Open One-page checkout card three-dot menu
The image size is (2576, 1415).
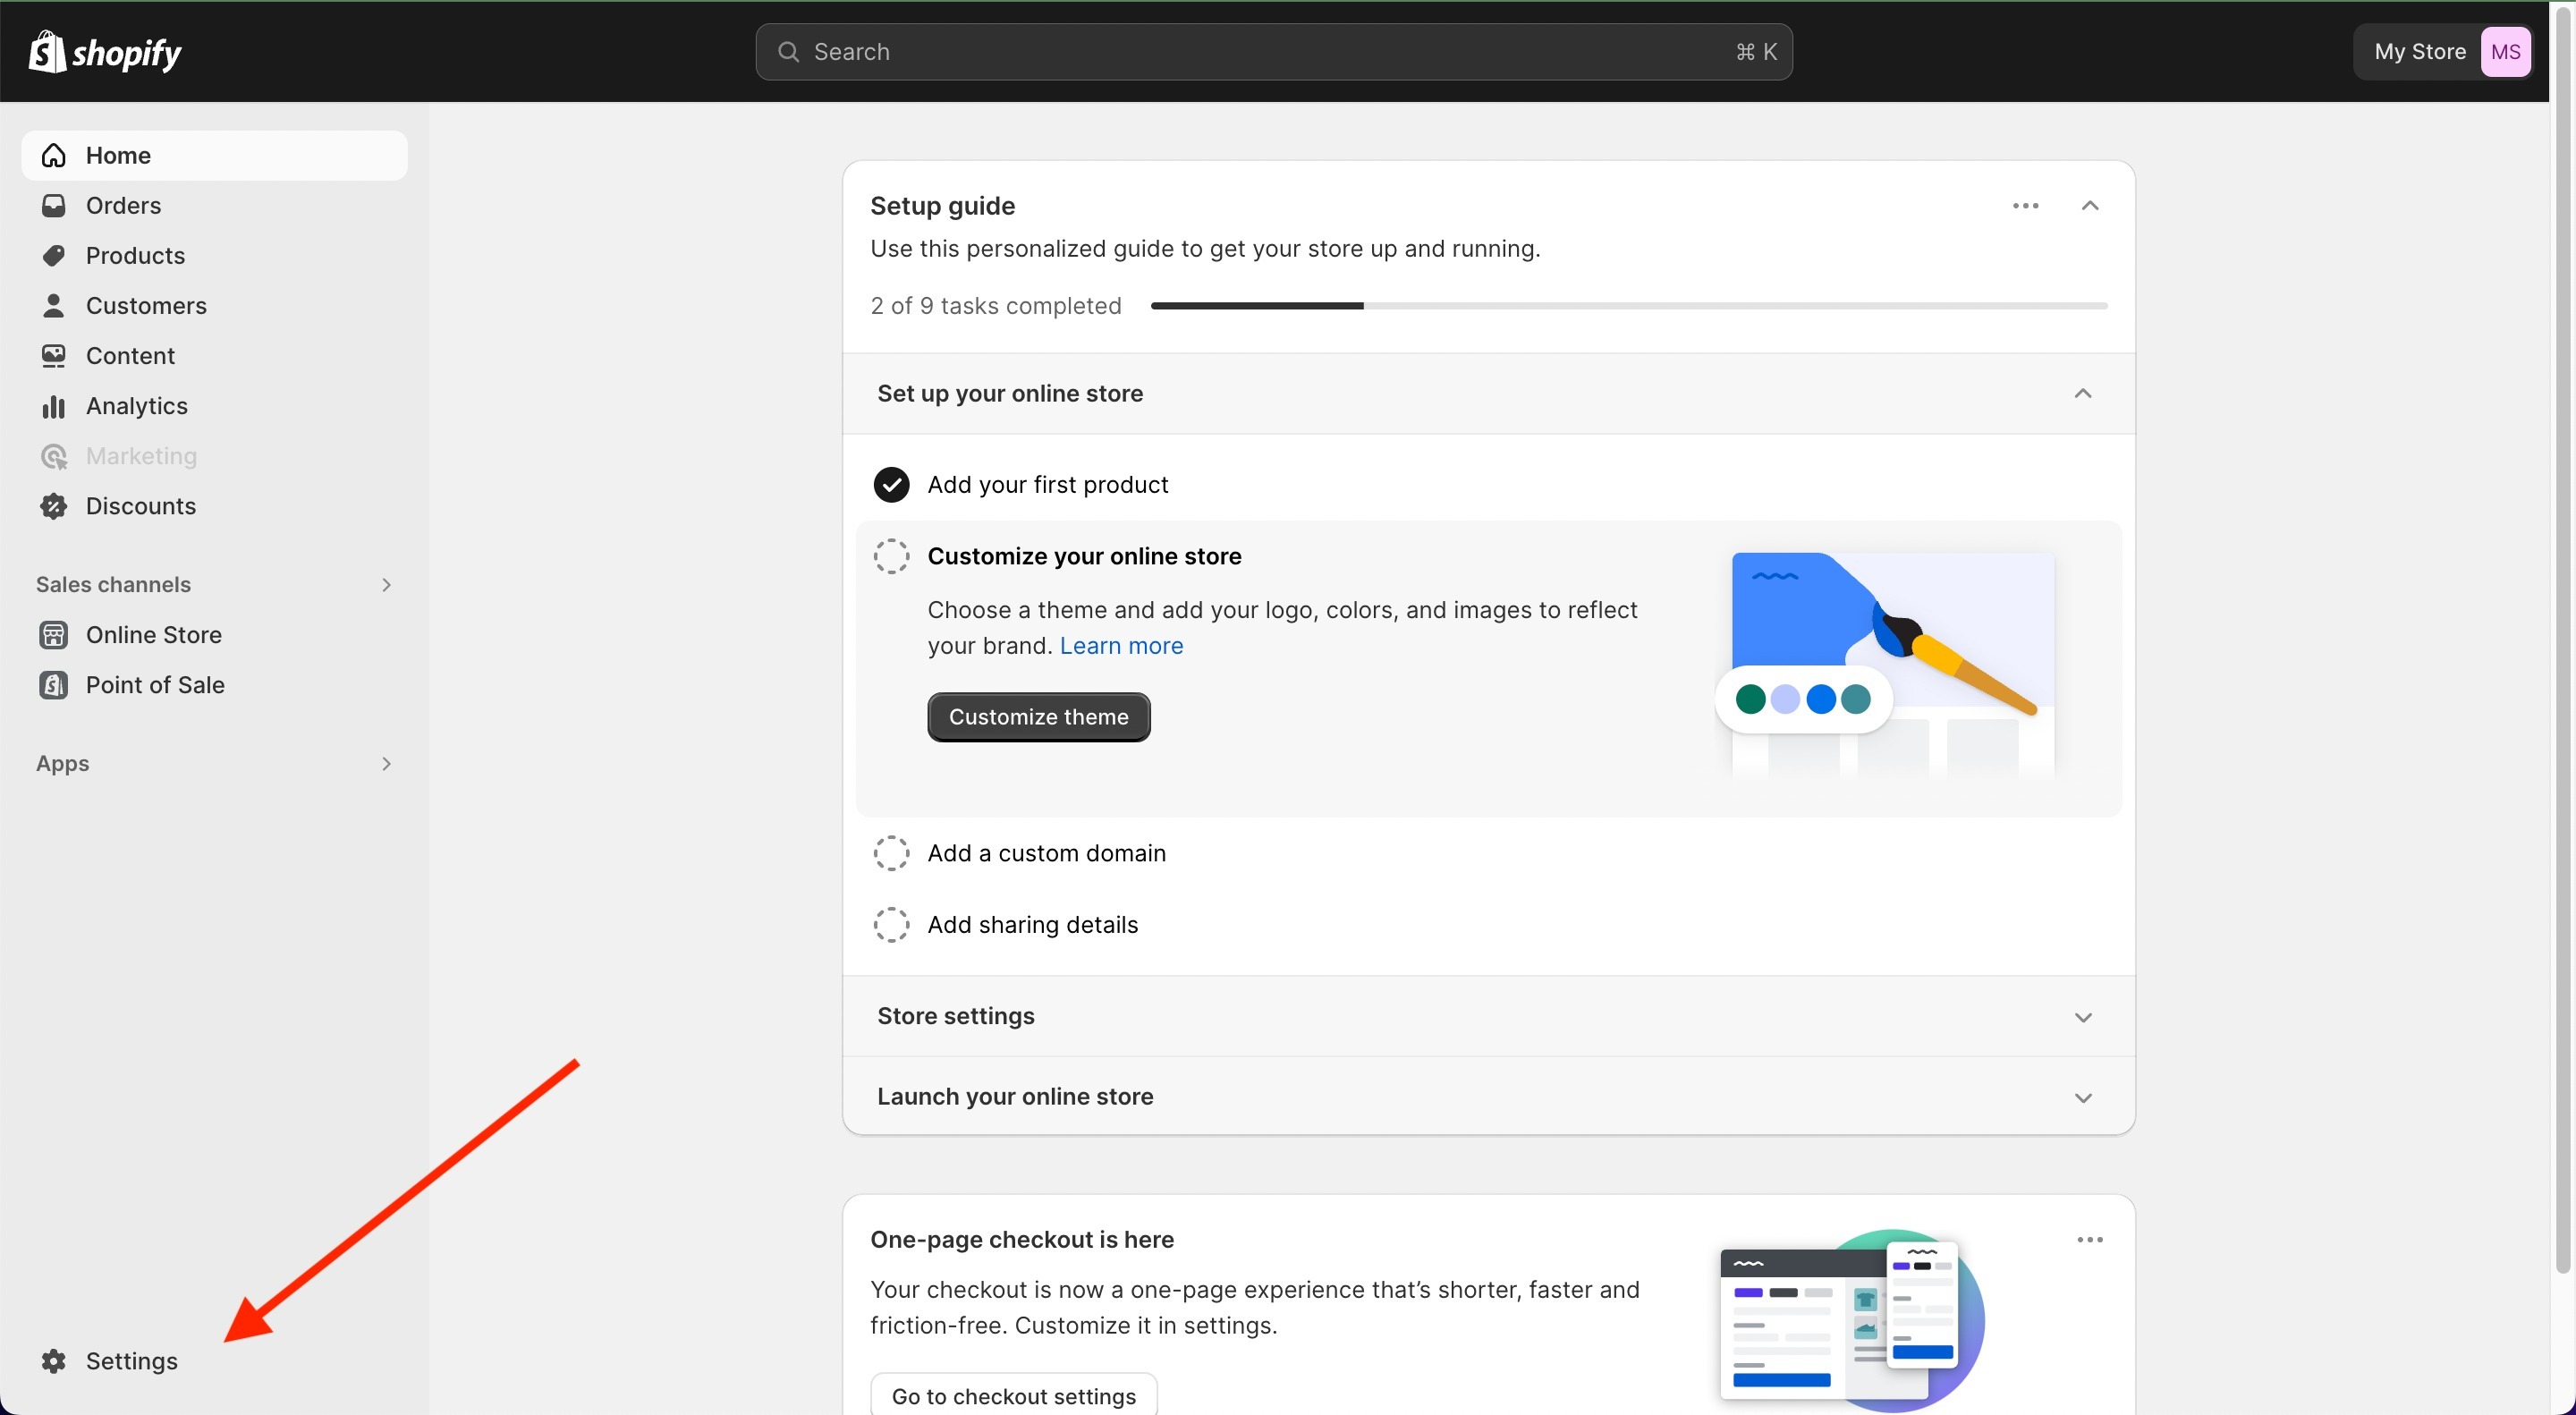coord(2090,1239)
